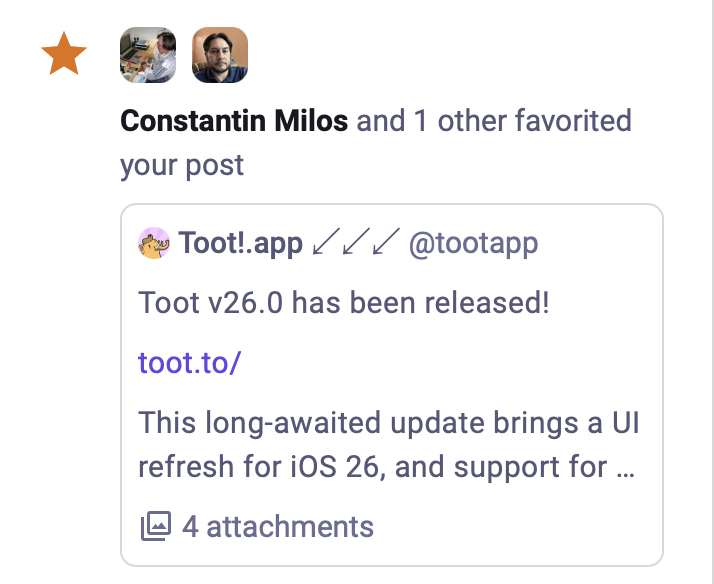Select the "your post" text

click(x=182, y=164)
